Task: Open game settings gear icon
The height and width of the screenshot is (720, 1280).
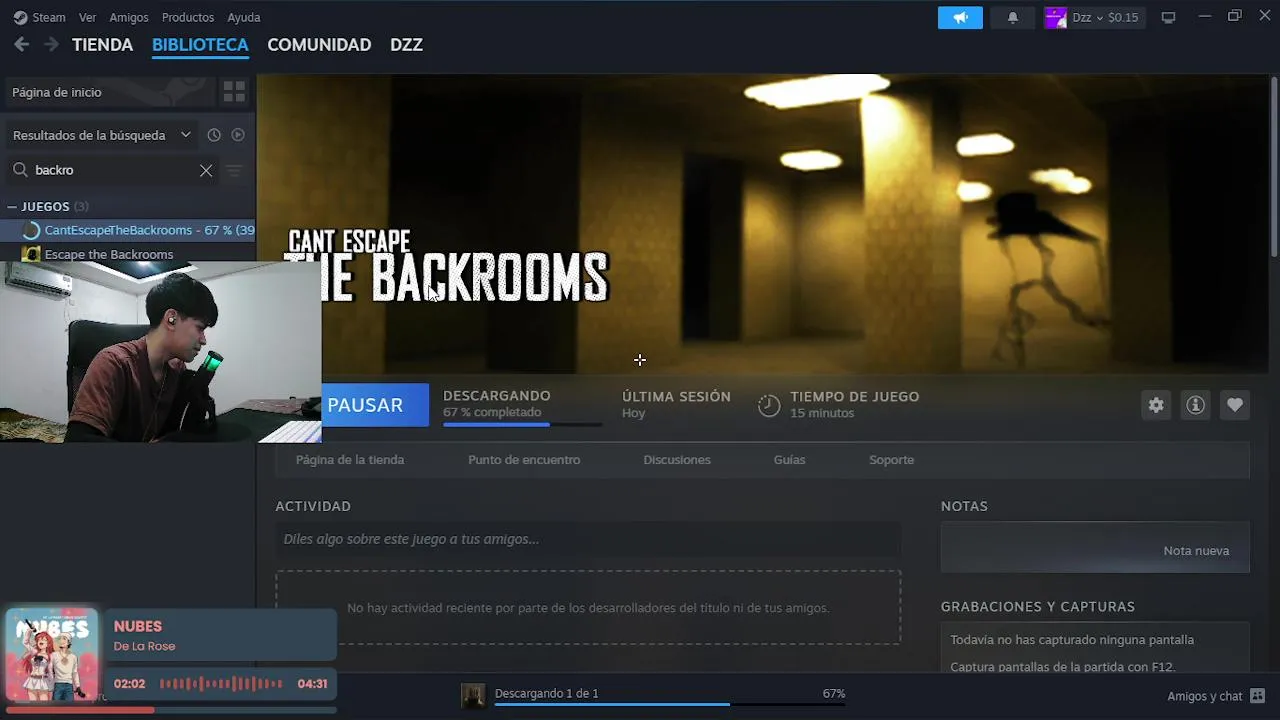Action: pyautogui.click(x=1156, y=405)
